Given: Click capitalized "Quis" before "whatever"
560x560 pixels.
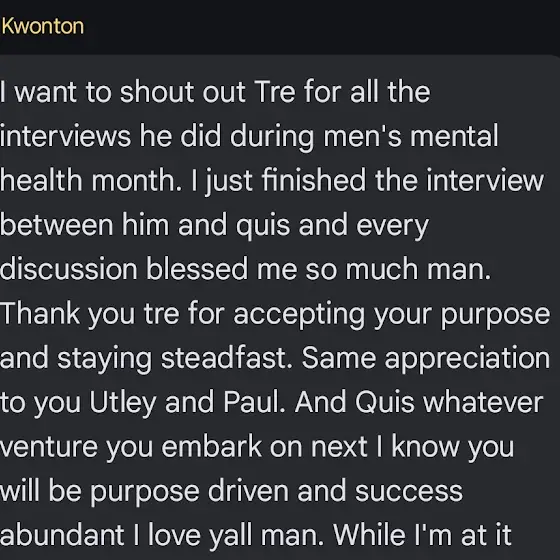Looking at the screenshot, I should coord(384,402).
